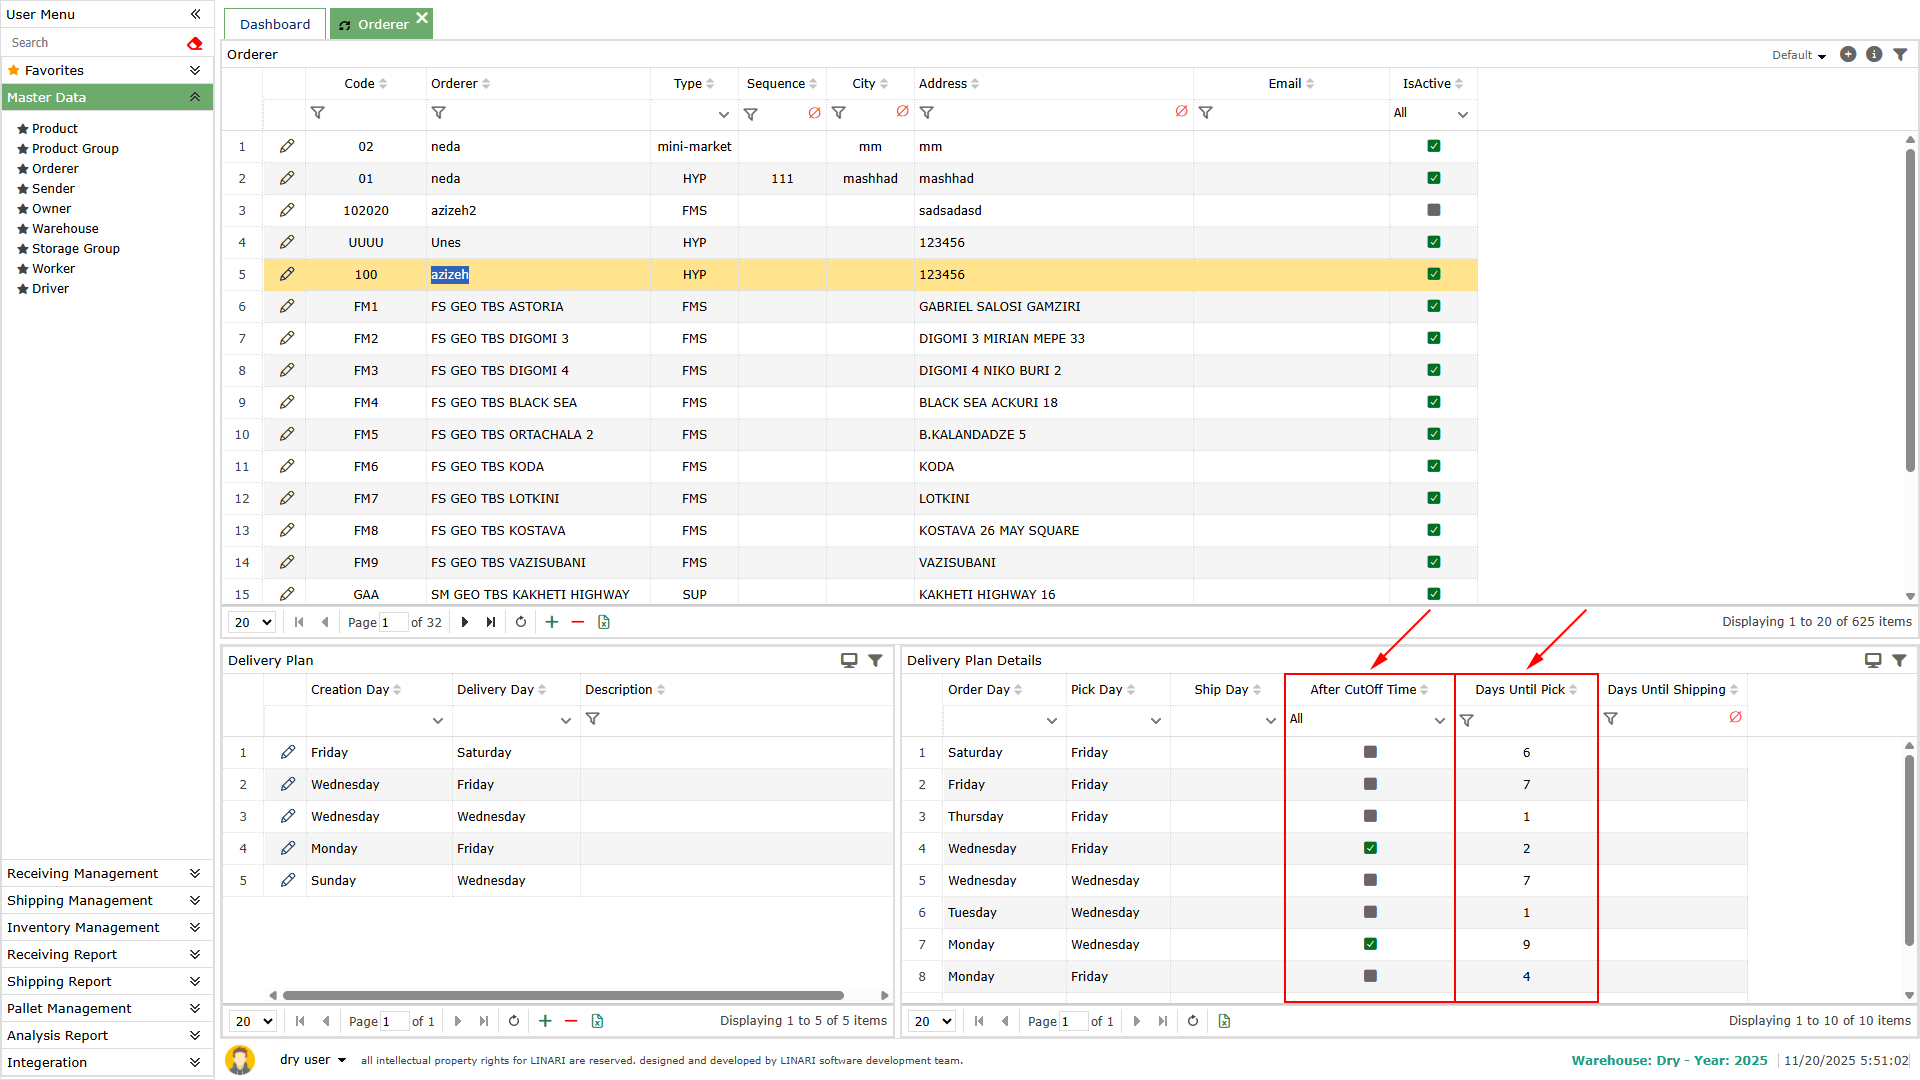Image resolution: width=1920 pixels, height=1080 pixels.
Task: Click the edit pencil for orderer azizeh2
Action: pos(287,210)
